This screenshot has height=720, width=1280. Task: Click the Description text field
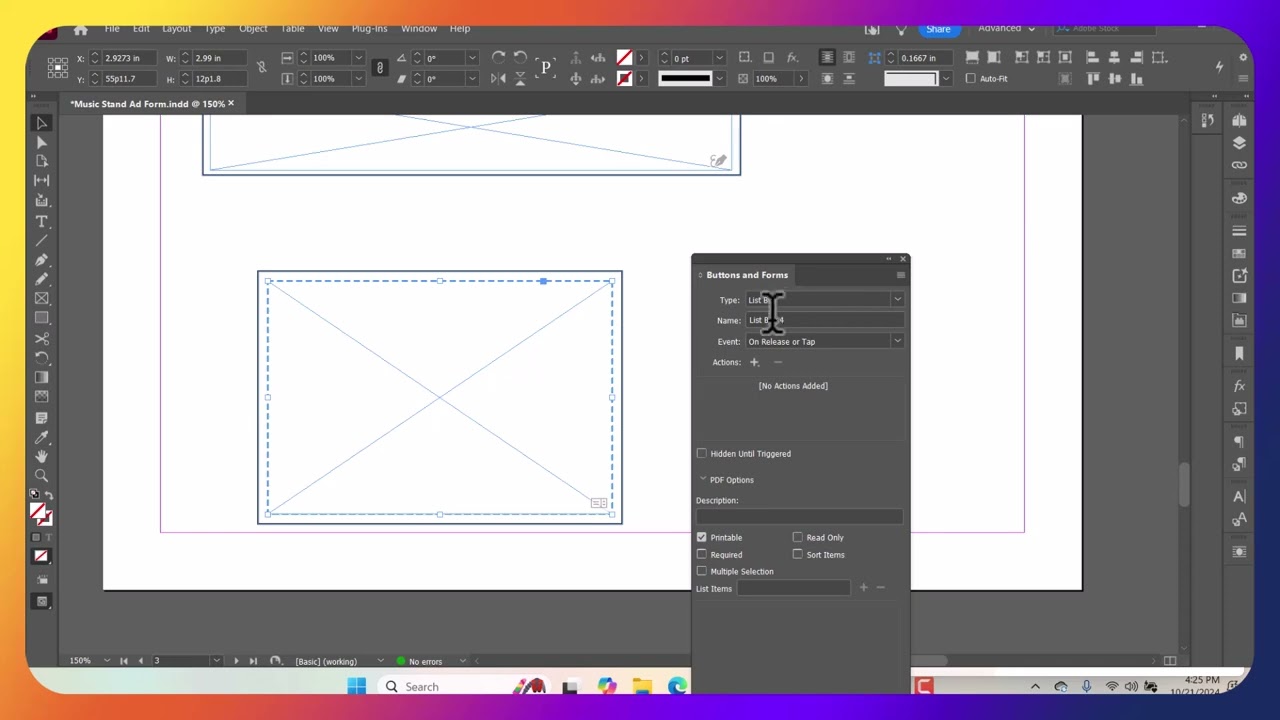pos(799,517)
